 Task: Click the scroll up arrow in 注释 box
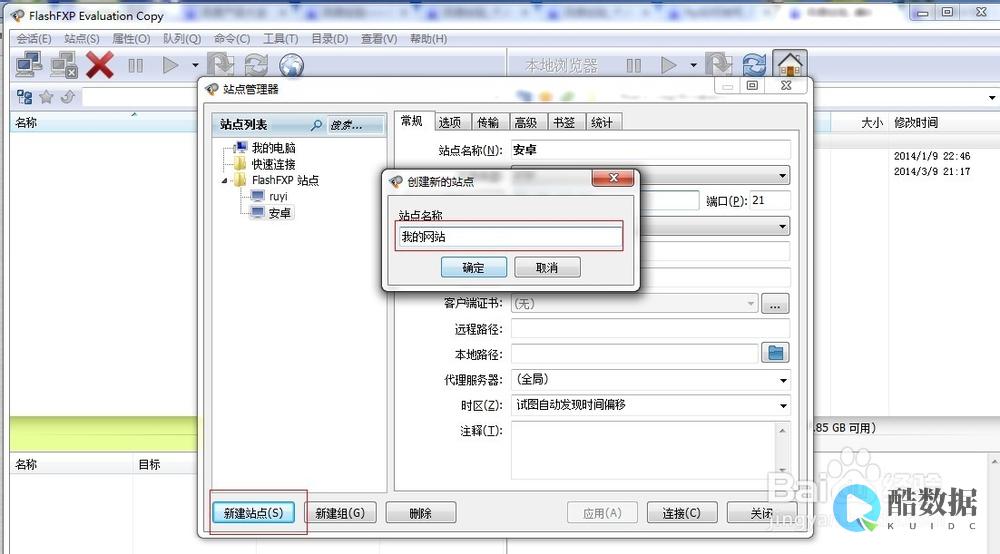click(783, 431)
